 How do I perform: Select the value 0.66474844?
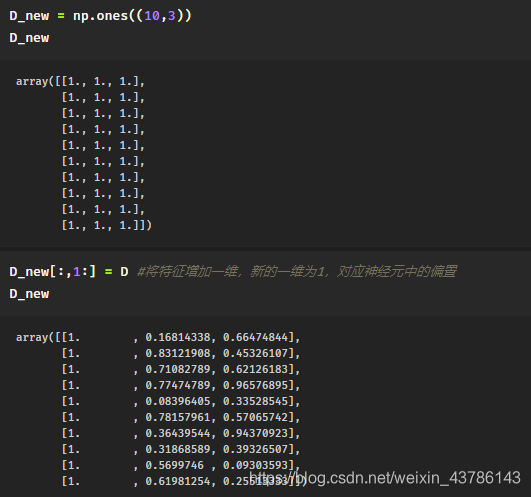[x=255, y=337]
